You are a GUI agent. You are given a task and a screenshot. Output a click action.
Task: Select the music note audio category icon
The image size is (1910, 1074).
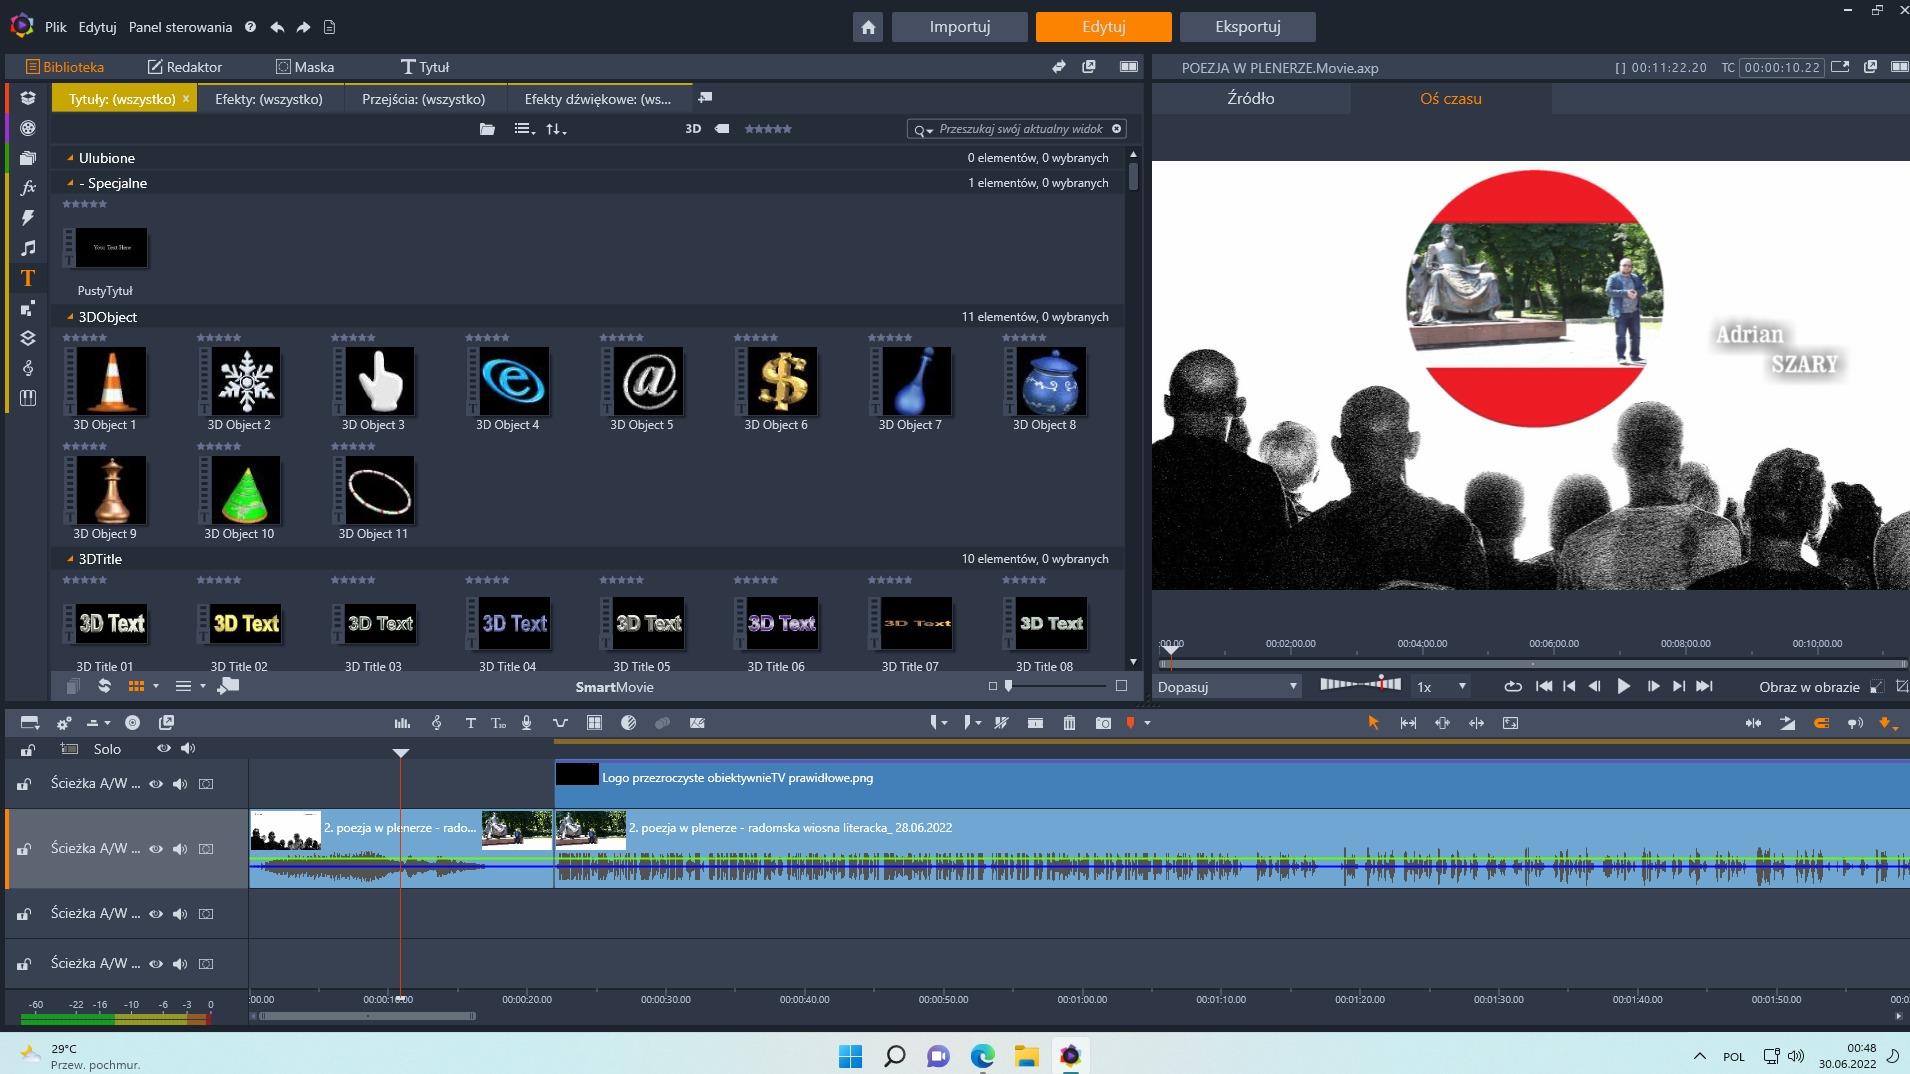coord(28,247)
